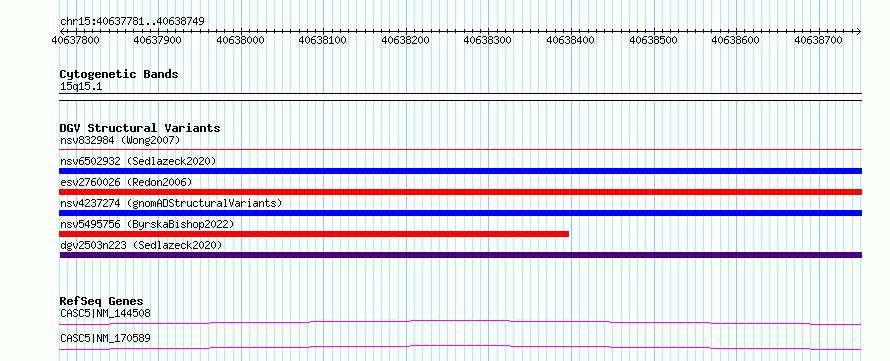Image resolution: width=890 pixels, height=361 pixels.
Task: Click ruler position label 40638500
Action: pos(654,40)
